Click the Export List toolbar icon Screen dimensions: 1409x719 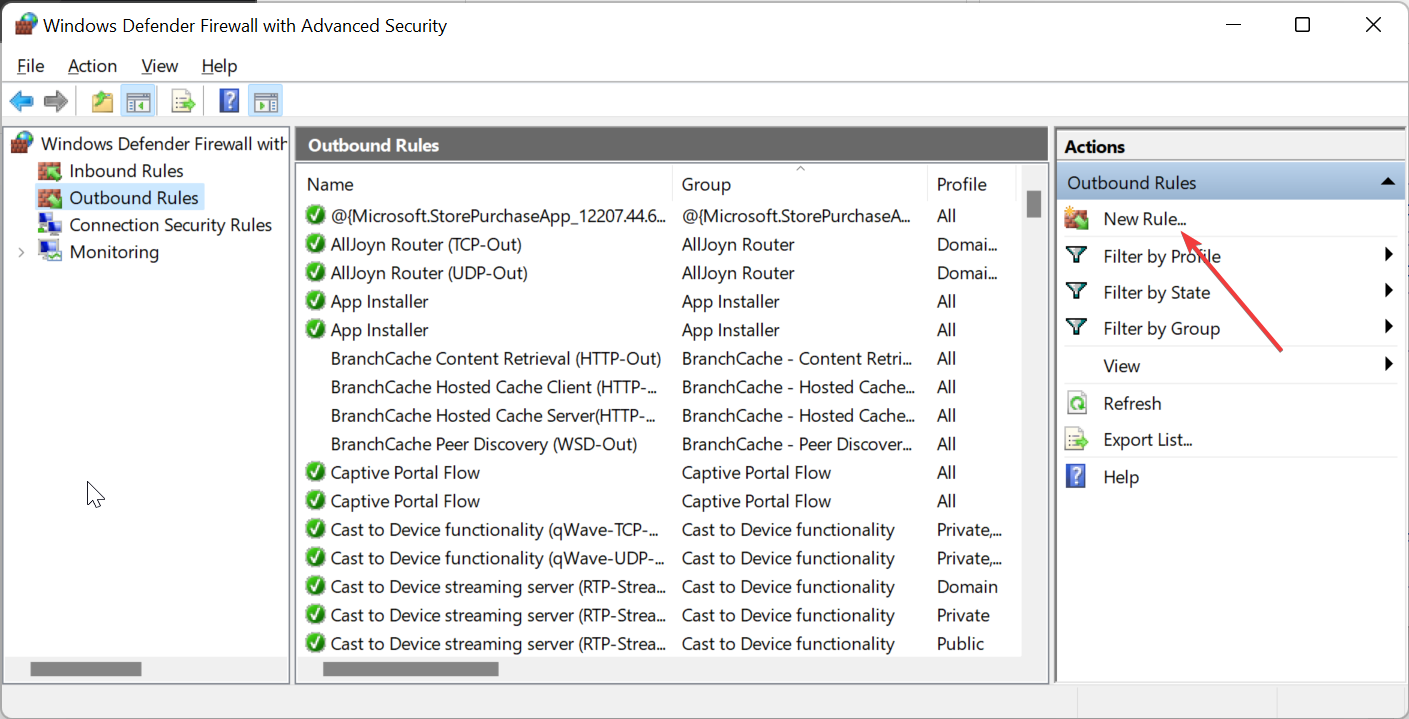point(183,101)
